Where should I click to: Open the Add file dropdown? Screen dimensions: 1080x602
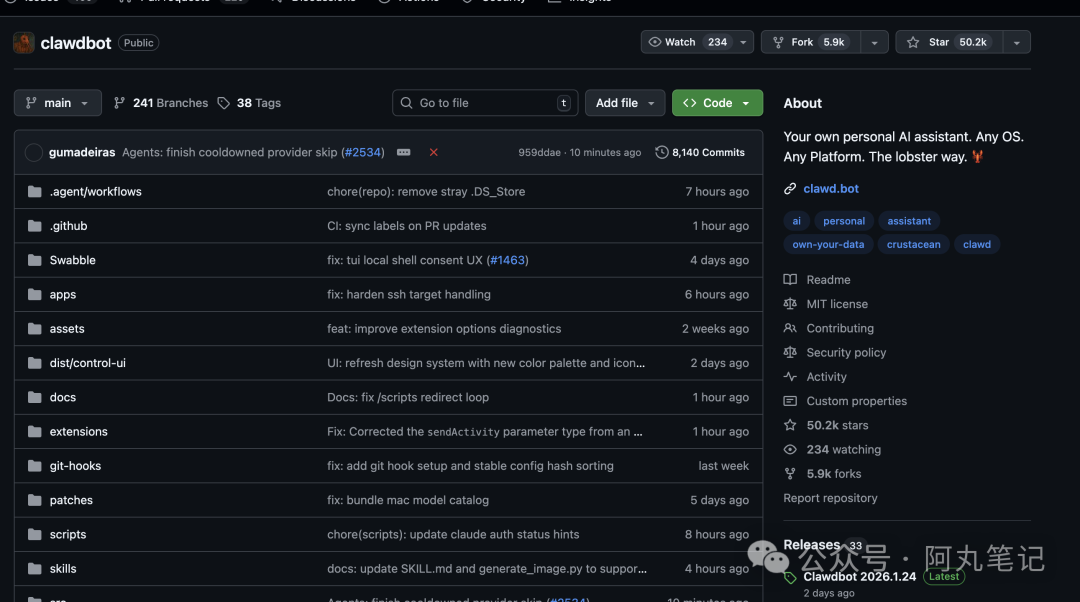pos(625,103)
